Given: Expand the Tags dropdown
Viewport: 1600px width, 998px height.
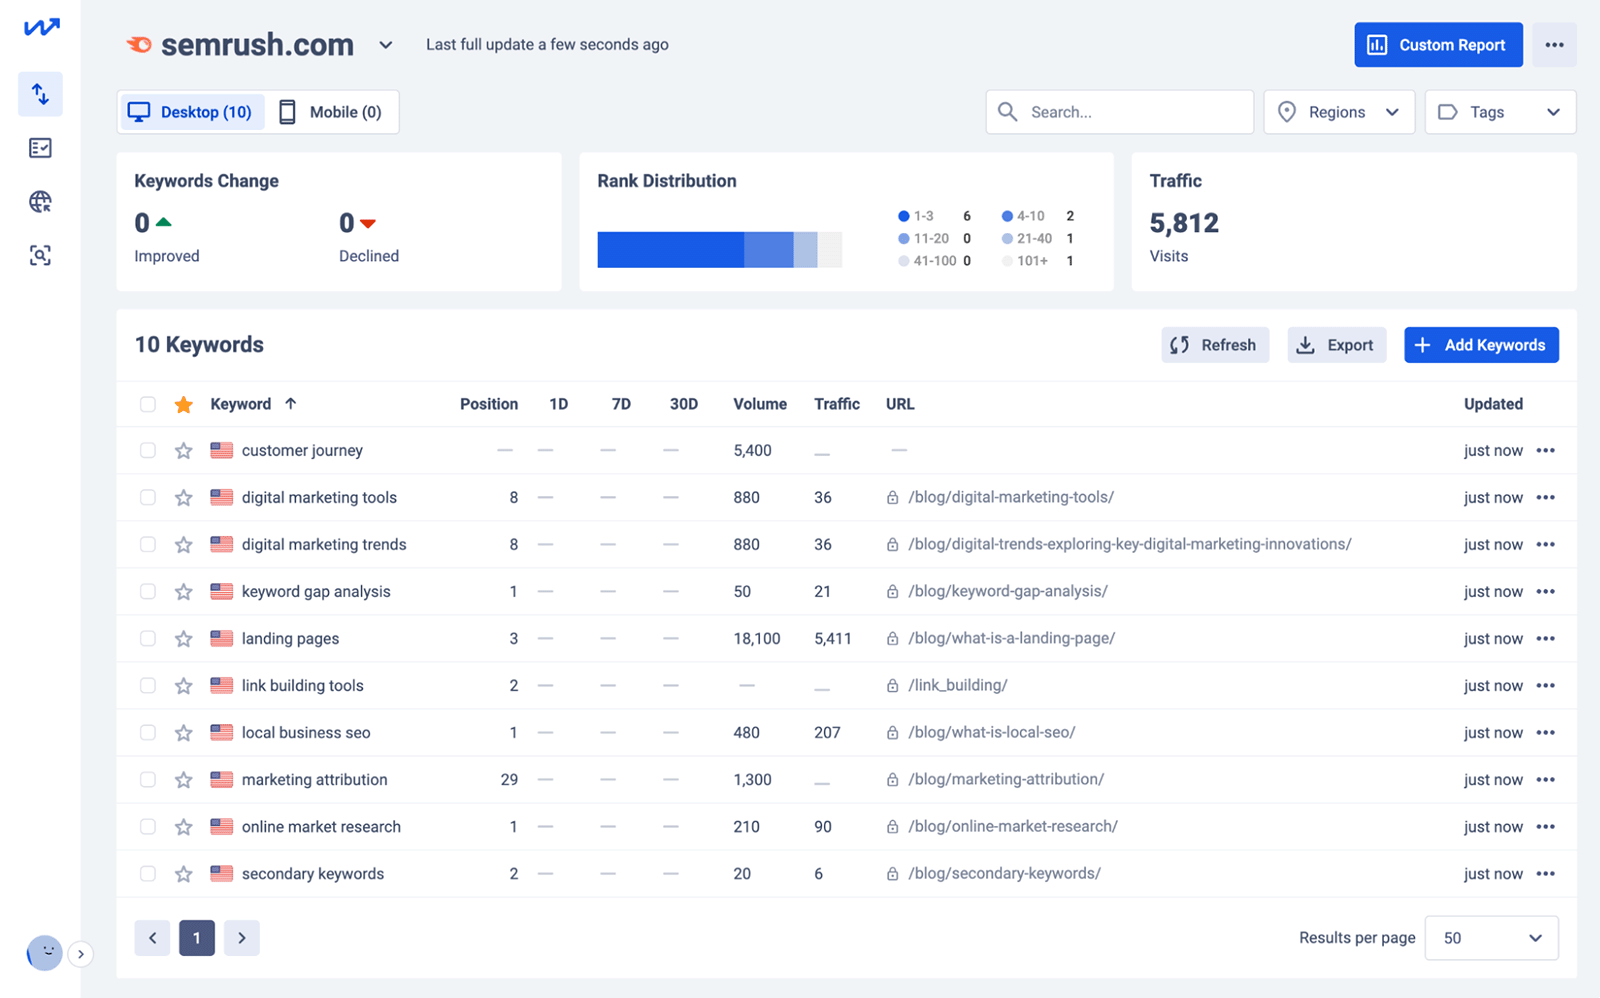Looking at the screenshot, I should pyautogui.click(x=1499, y=111).
